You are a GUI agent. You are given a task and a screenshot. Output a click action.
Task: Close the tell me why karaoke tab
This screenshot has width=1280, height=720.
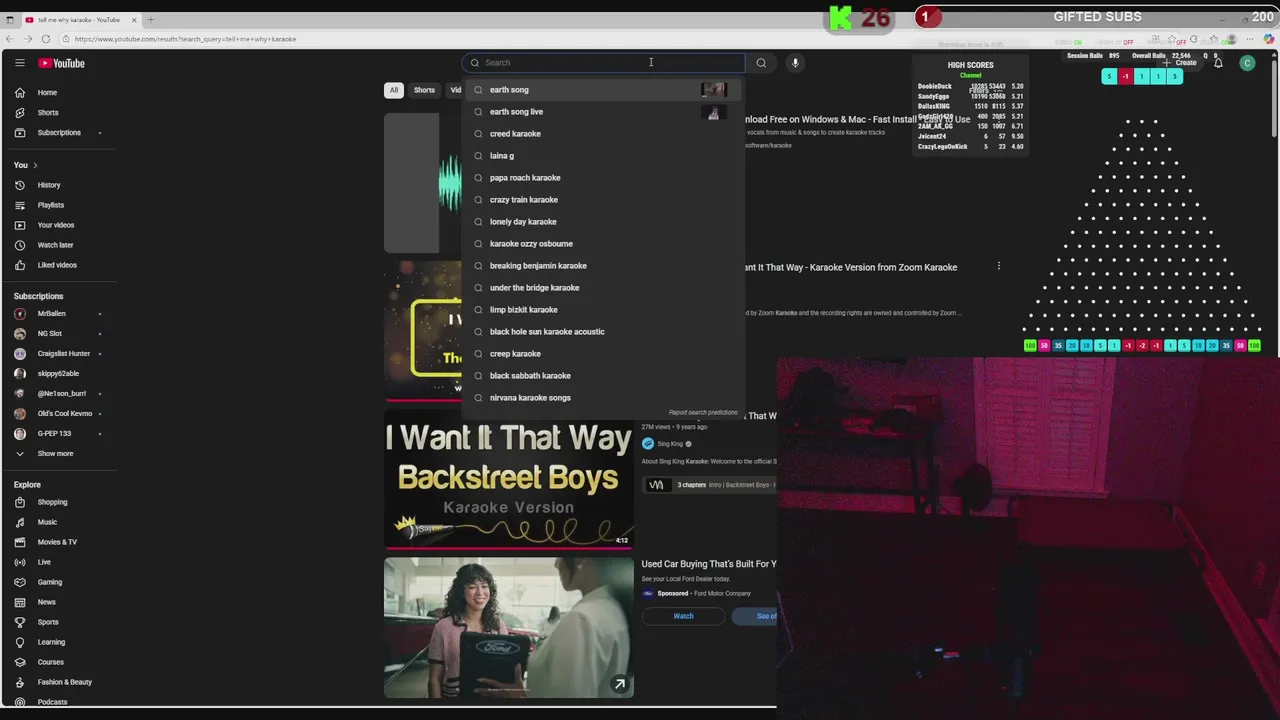pyautogui.click(x=134, y=20)
